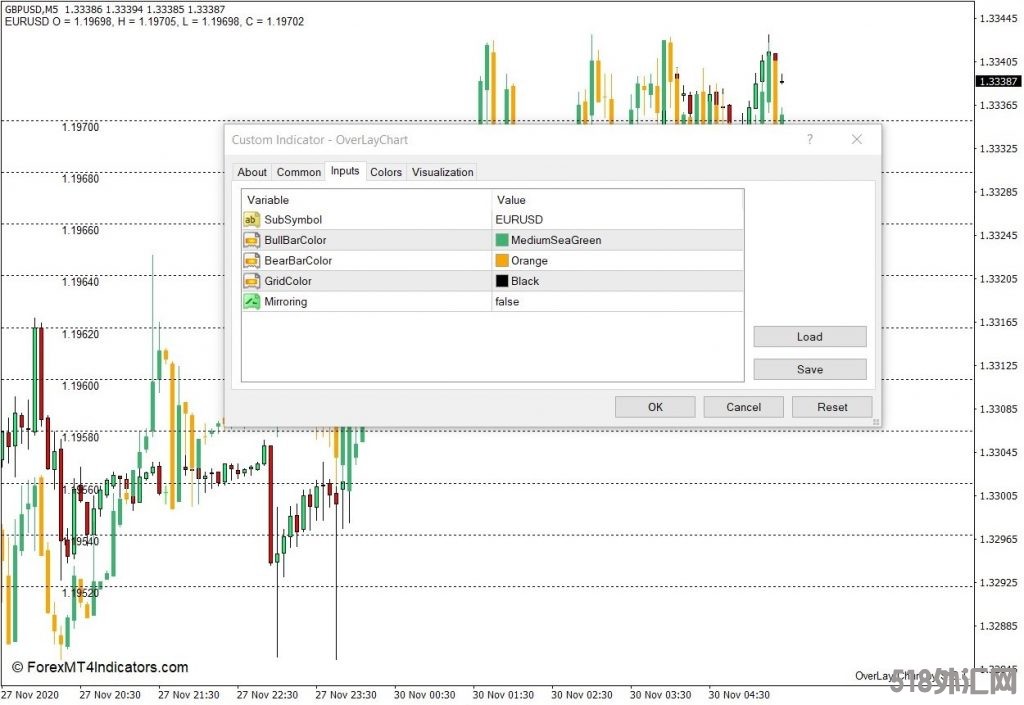The width and height of the screenshot is (1024, 705).
Task: Open the About tab
Action: pyautogui.click(x=251, y=172)
